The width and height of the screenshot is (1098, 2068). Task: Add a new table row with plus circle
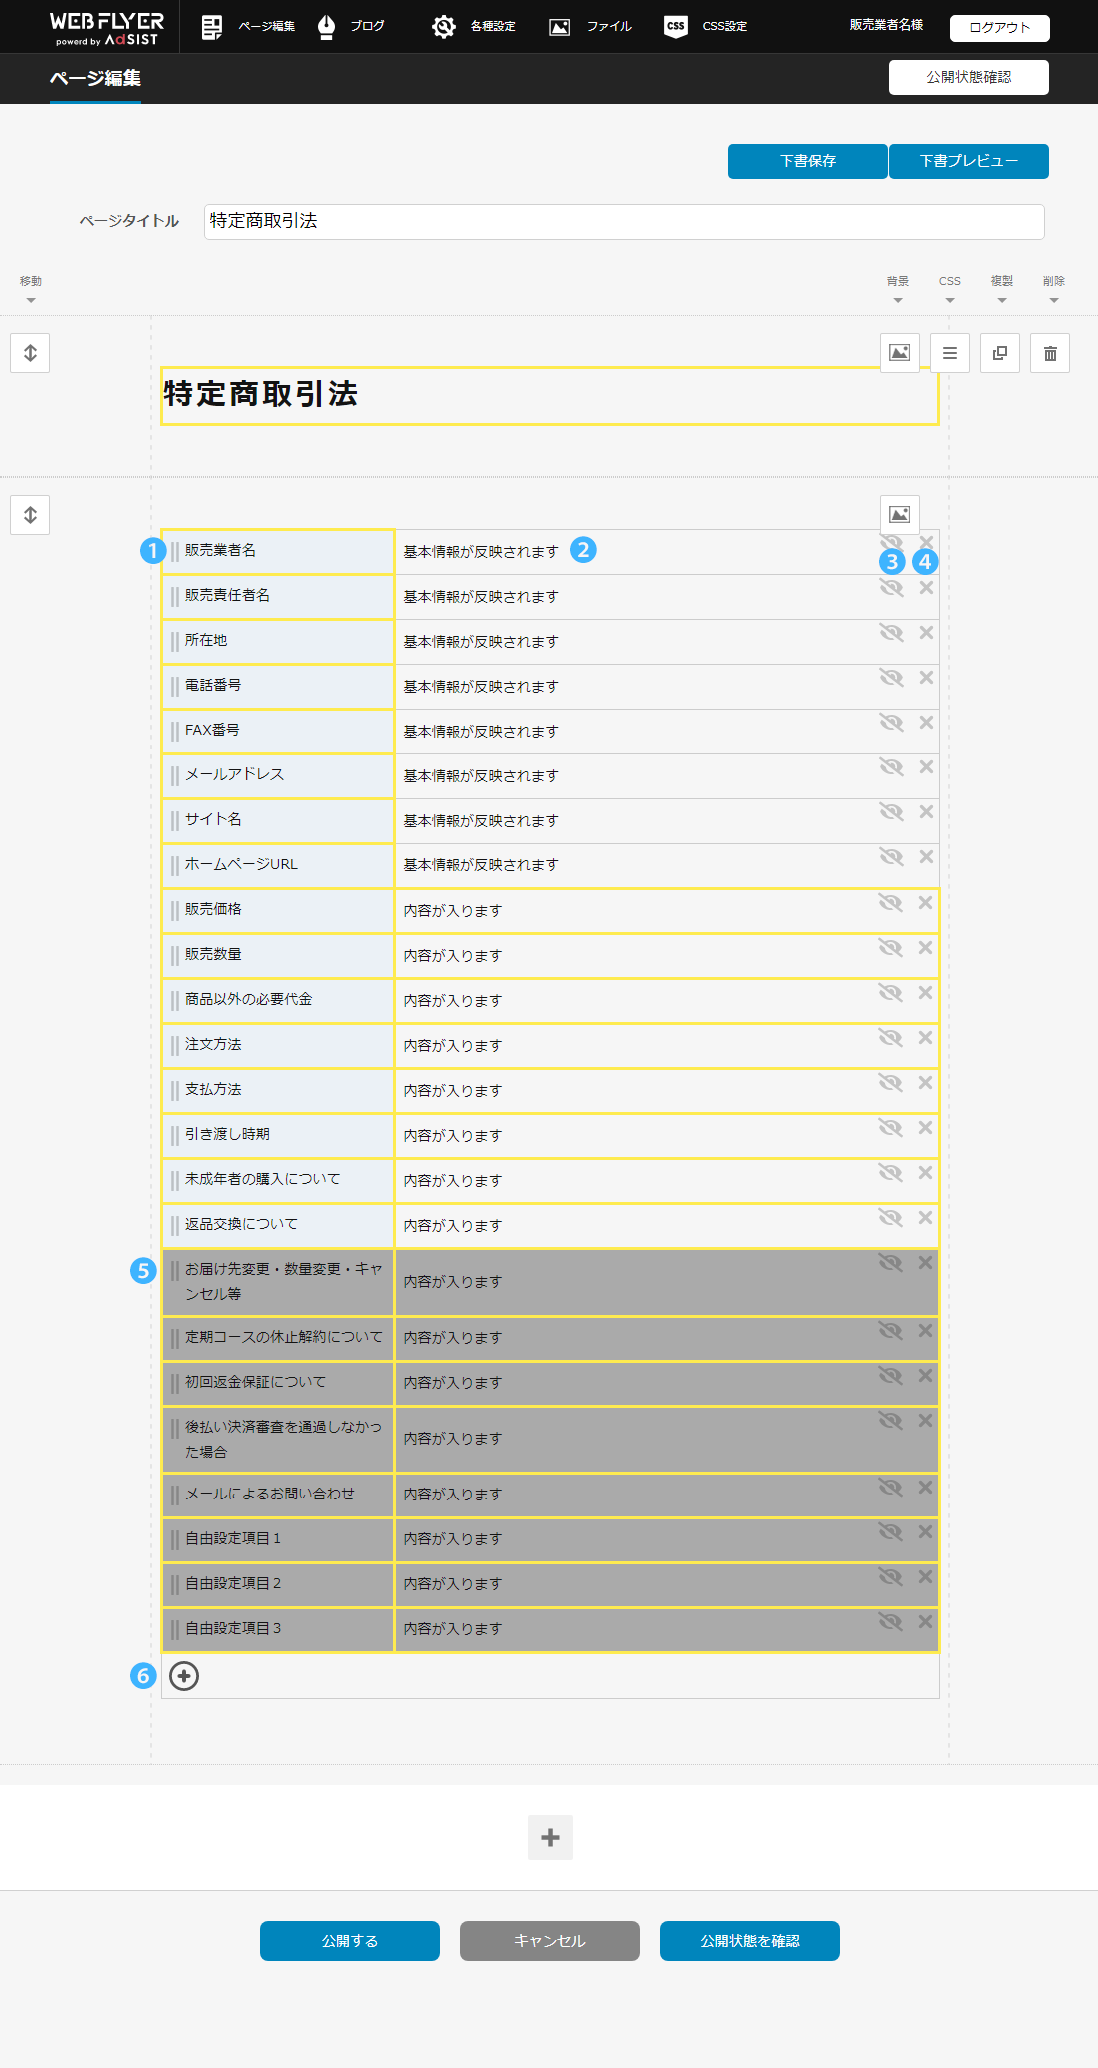point(184,1676)
